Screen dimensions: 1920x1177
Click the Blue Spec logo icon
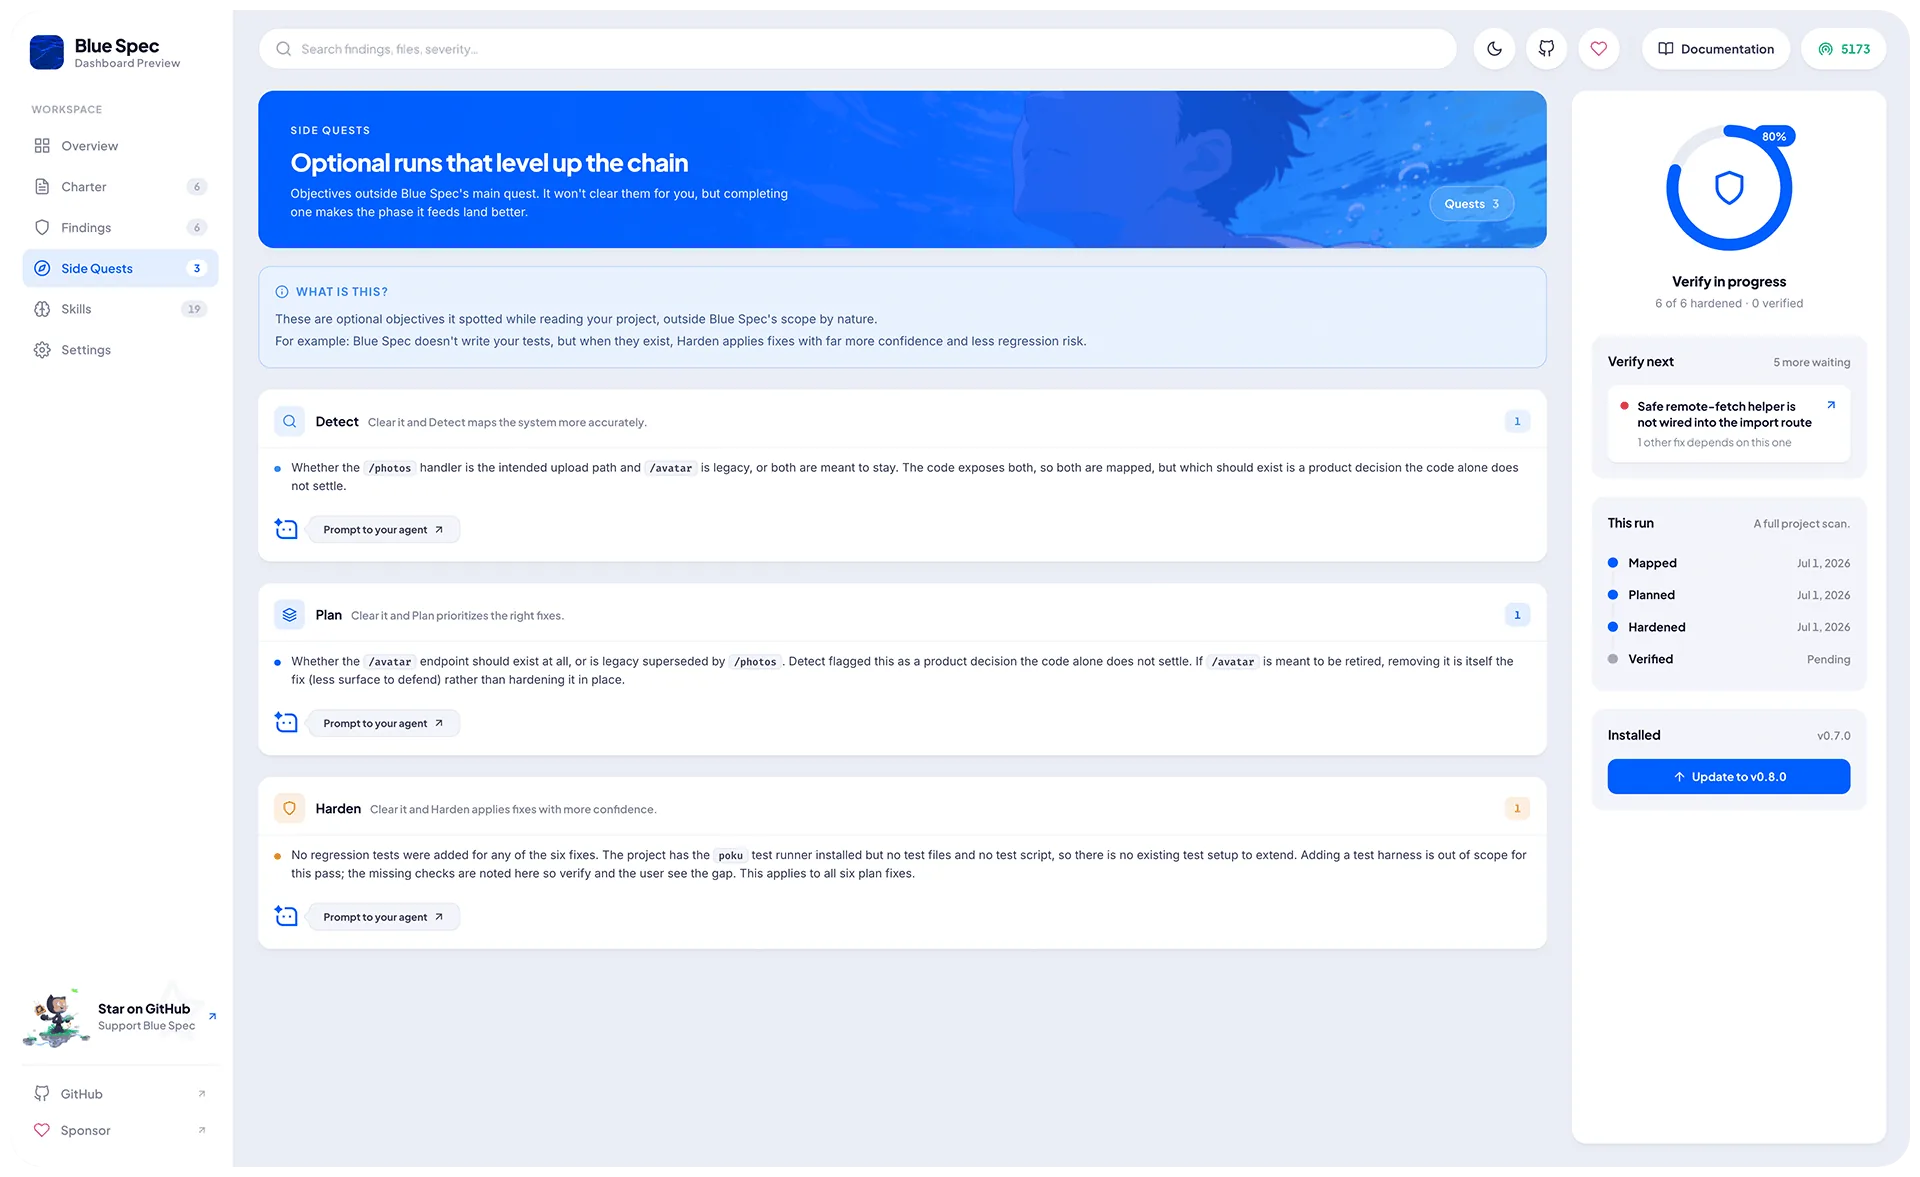pos(47,52)
